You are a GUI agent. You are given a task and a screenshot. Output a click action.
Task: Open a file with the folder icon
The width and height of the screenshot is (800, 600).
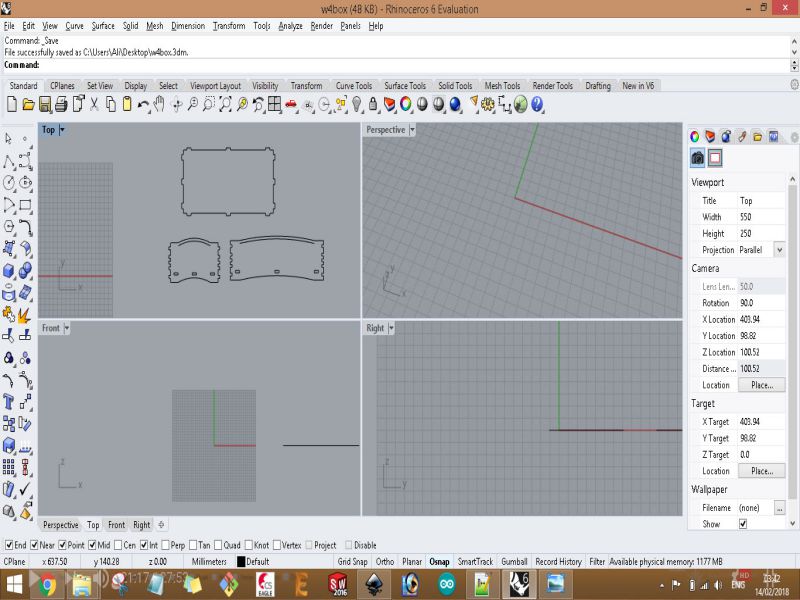coord(29,105)
